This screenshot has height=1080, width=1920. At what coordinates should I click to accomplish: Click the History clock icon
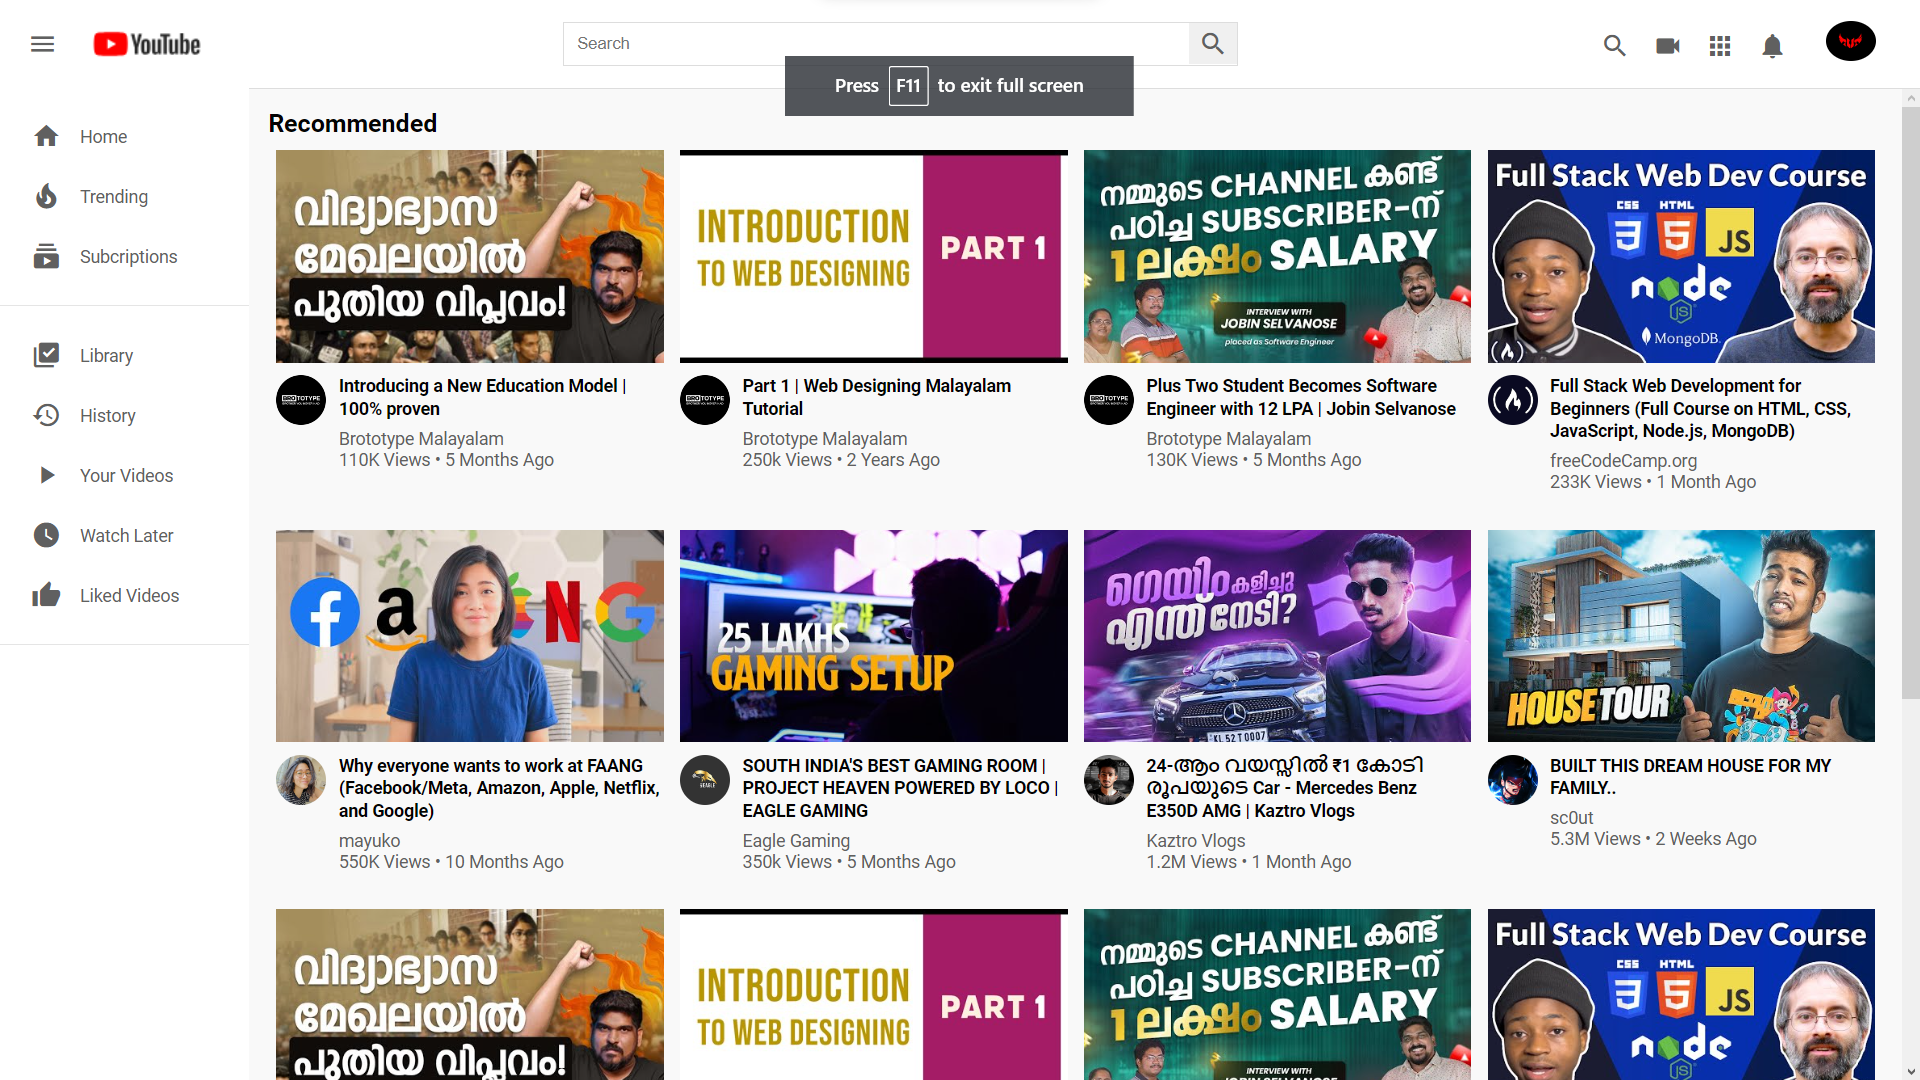tap(46, 415)
